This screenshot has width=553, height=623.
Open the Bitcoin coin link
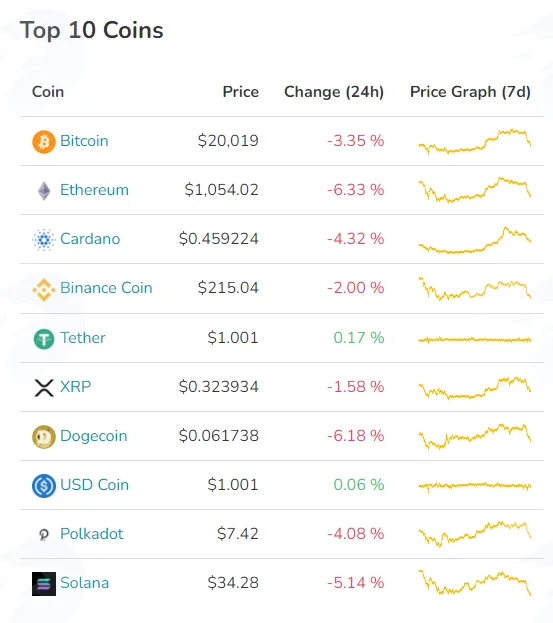coord(84,141)
